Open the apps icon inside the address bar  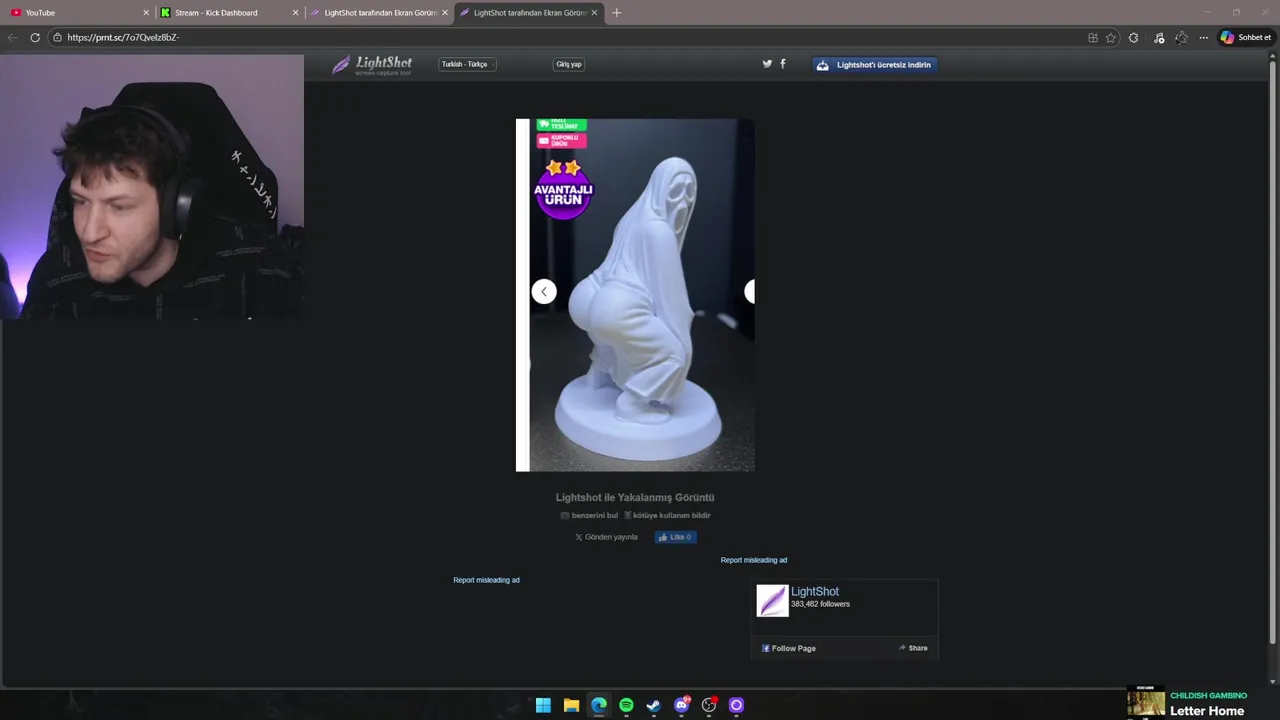(1092, 37)
